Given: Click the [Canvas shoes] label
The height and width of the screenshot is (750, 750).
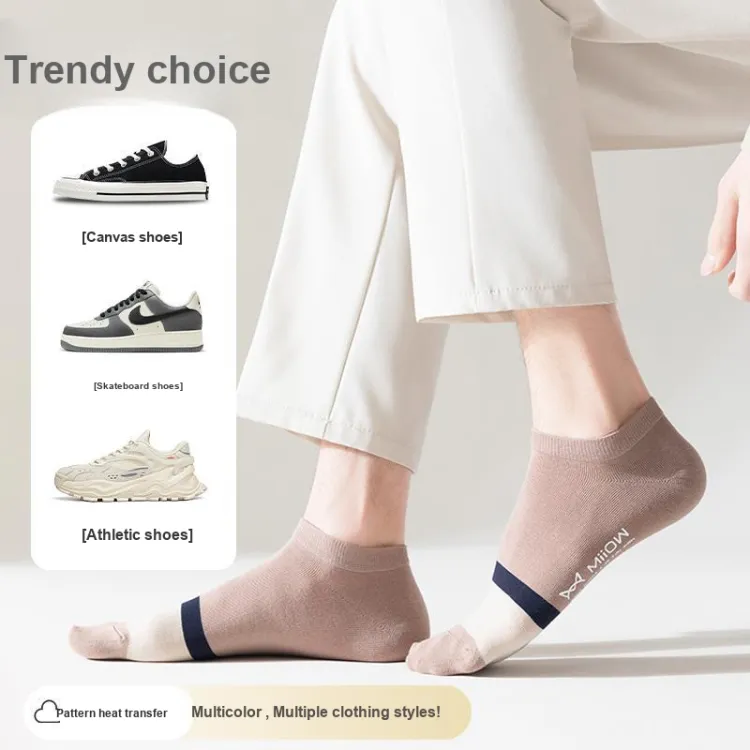Looking at the screenshot, I should pos(132,237).
